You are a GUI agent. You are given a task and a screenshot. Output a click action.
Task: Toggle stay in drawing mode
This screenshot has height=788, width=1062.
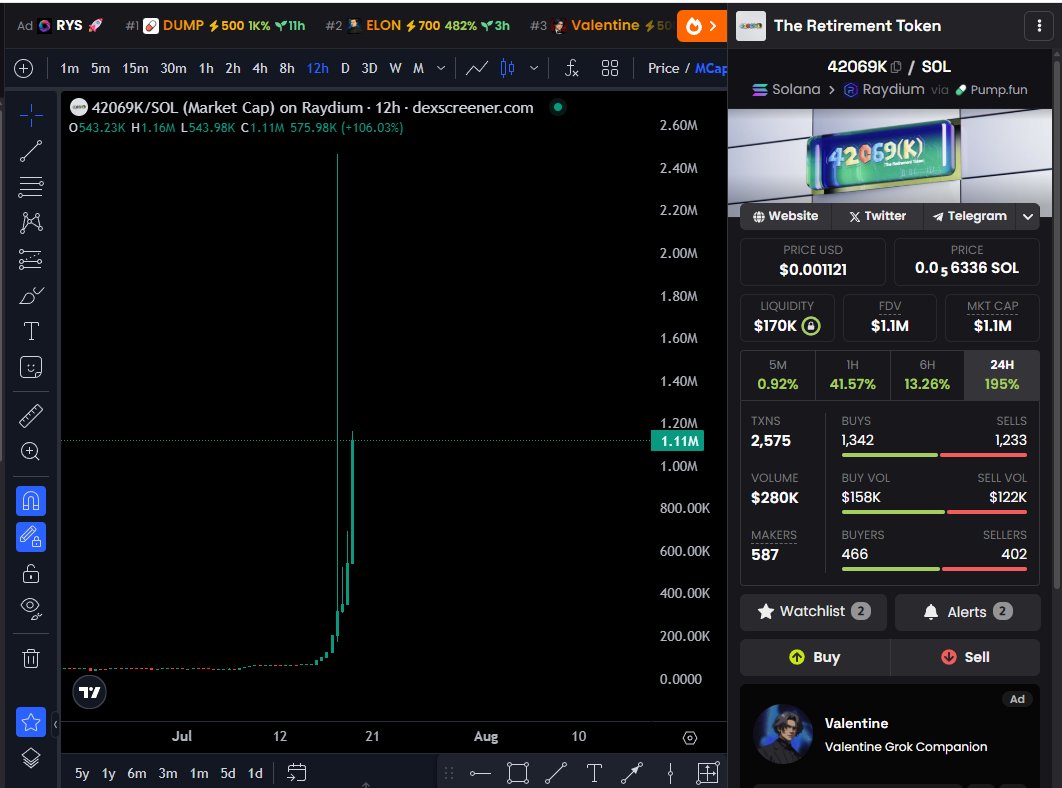click(30, 537)
